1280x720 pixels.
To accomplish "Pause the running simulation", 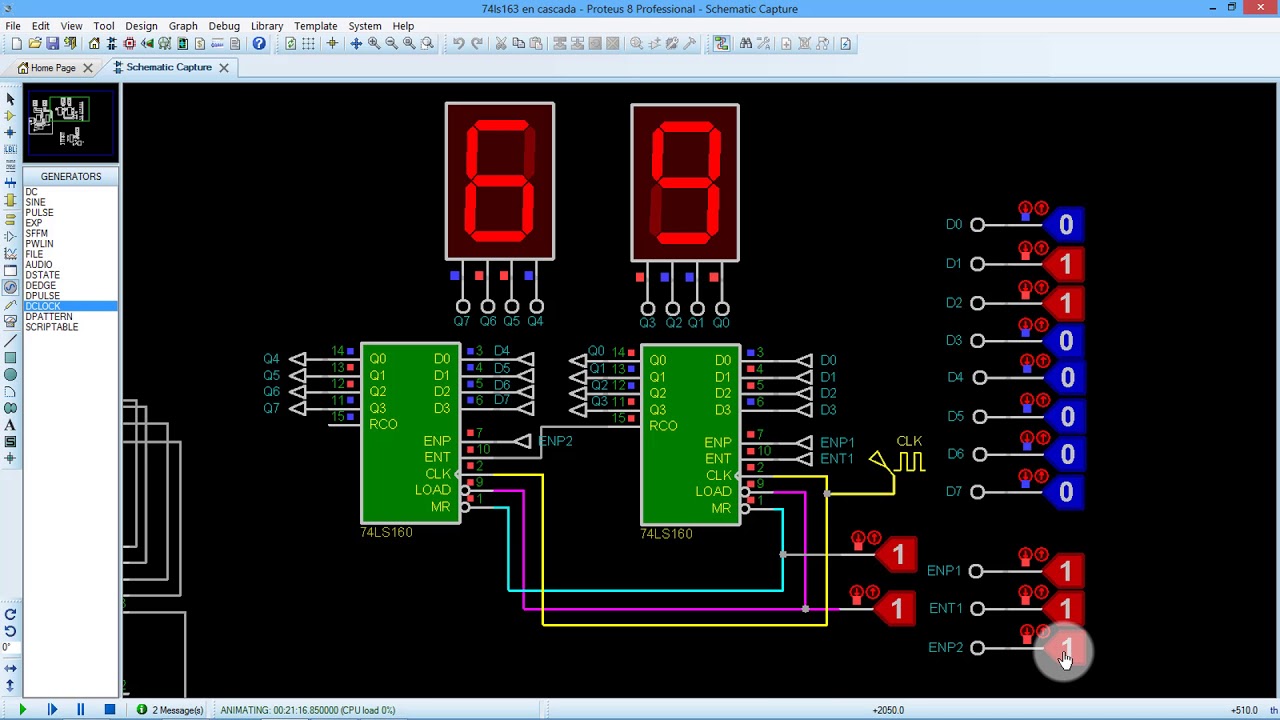I will click(80, 710).
